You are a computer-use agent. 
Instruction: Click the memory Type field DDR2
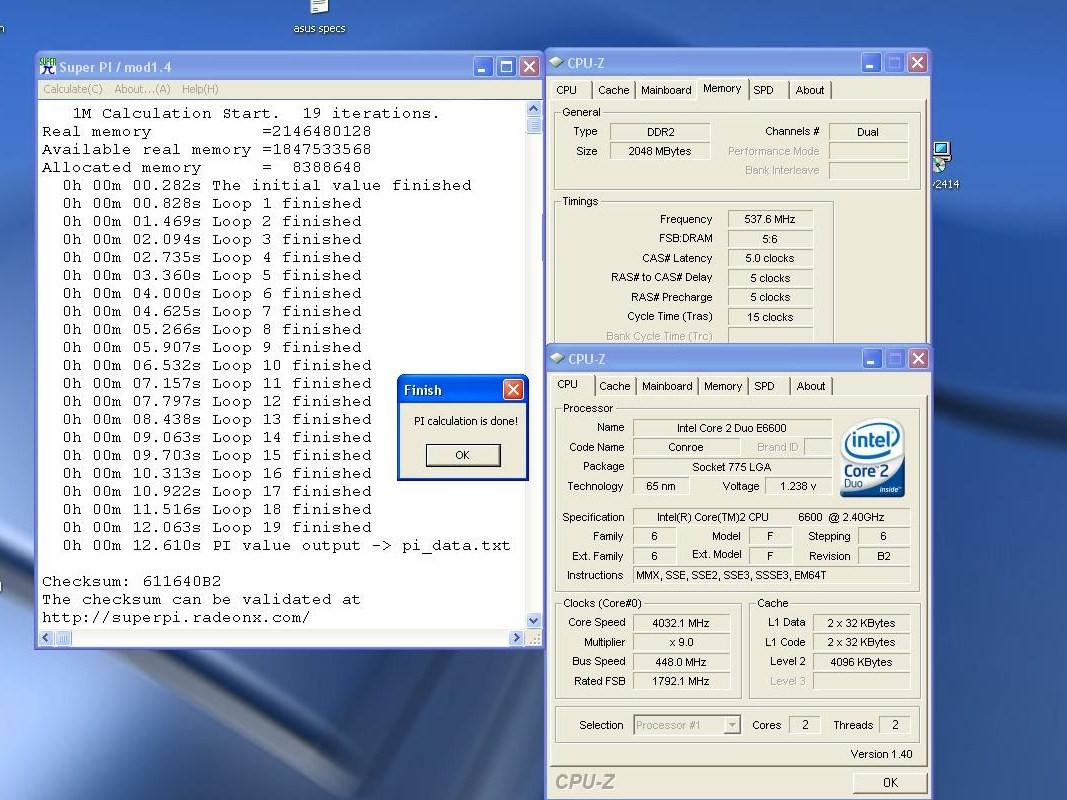click(x=660, y=132)
